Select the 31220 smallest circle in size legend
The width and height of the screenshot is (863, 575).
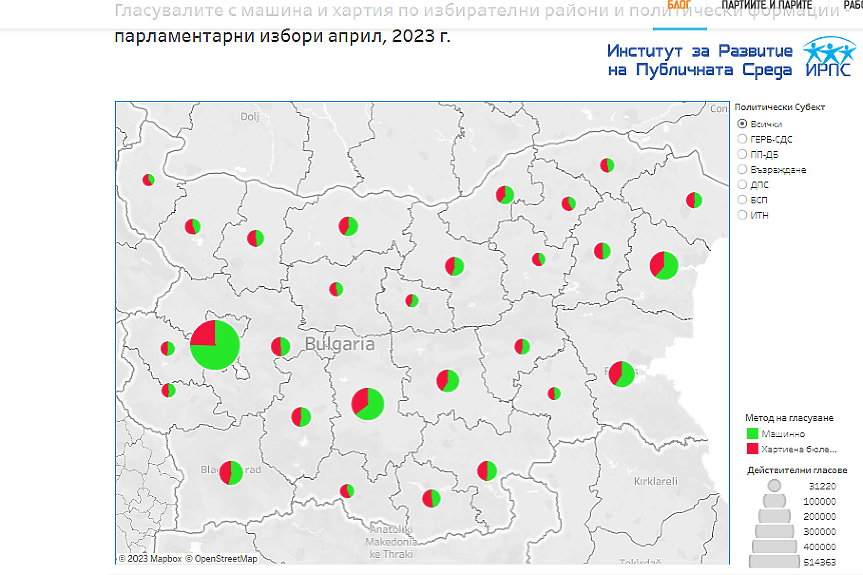tap(774, 486)
